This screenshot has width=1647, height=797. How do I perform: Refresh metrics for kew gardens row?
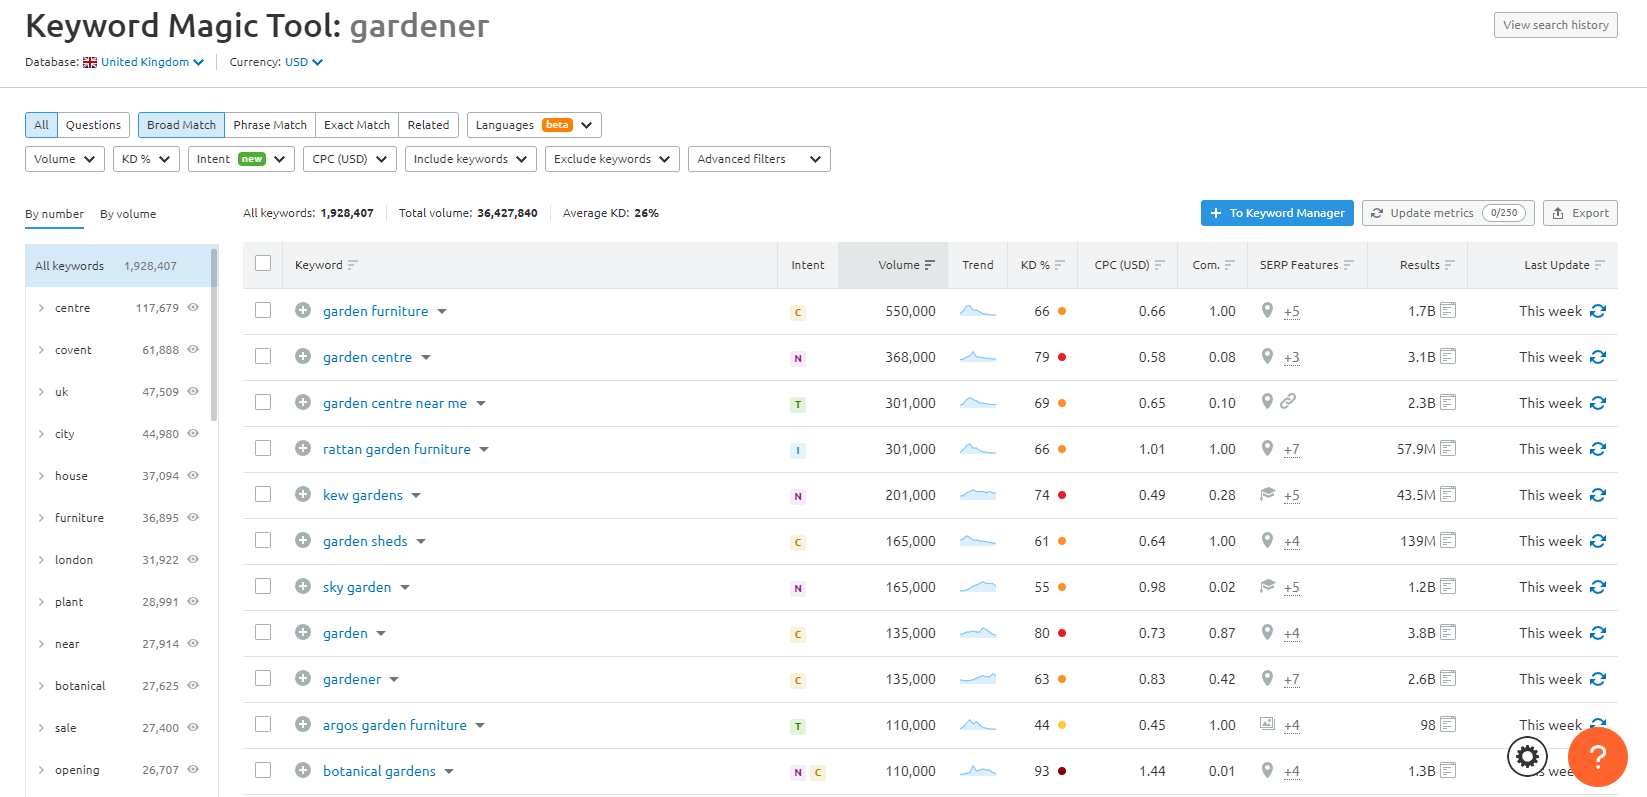click(x=1598, y=495)
